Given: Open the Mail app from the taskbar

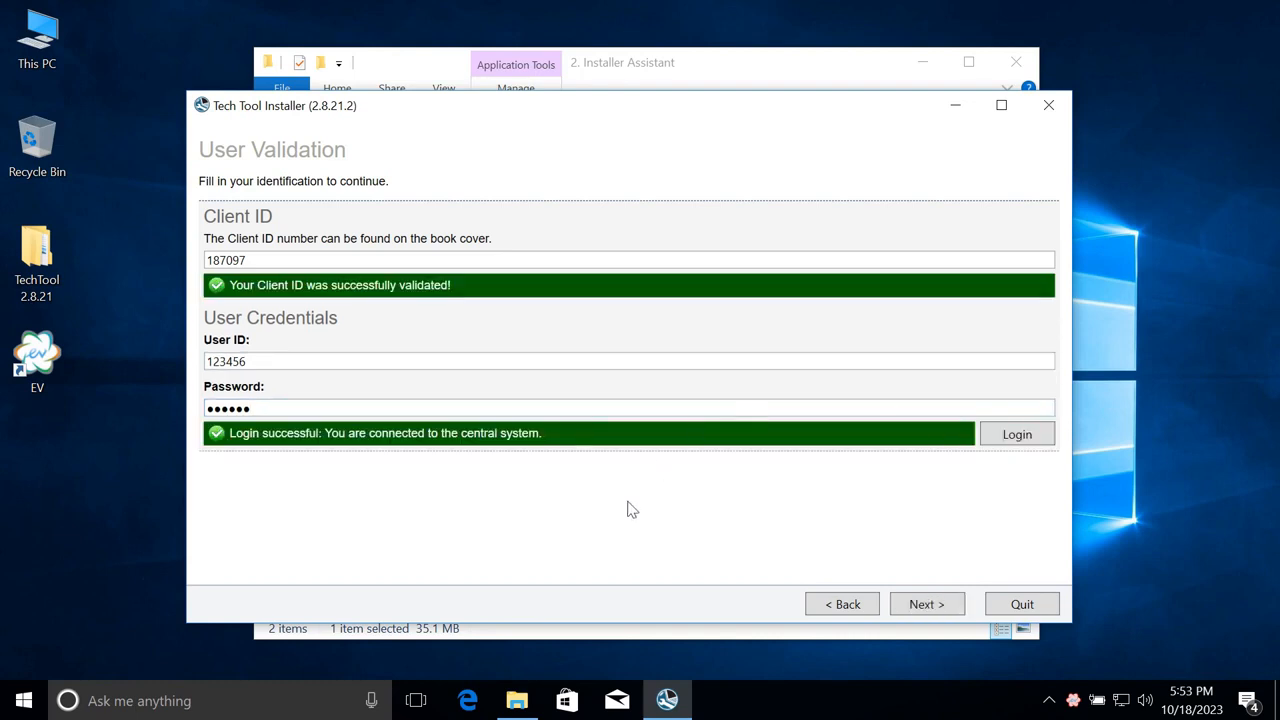Looking at the screenshot, I should pyautogui.click(x=617, y=700).
